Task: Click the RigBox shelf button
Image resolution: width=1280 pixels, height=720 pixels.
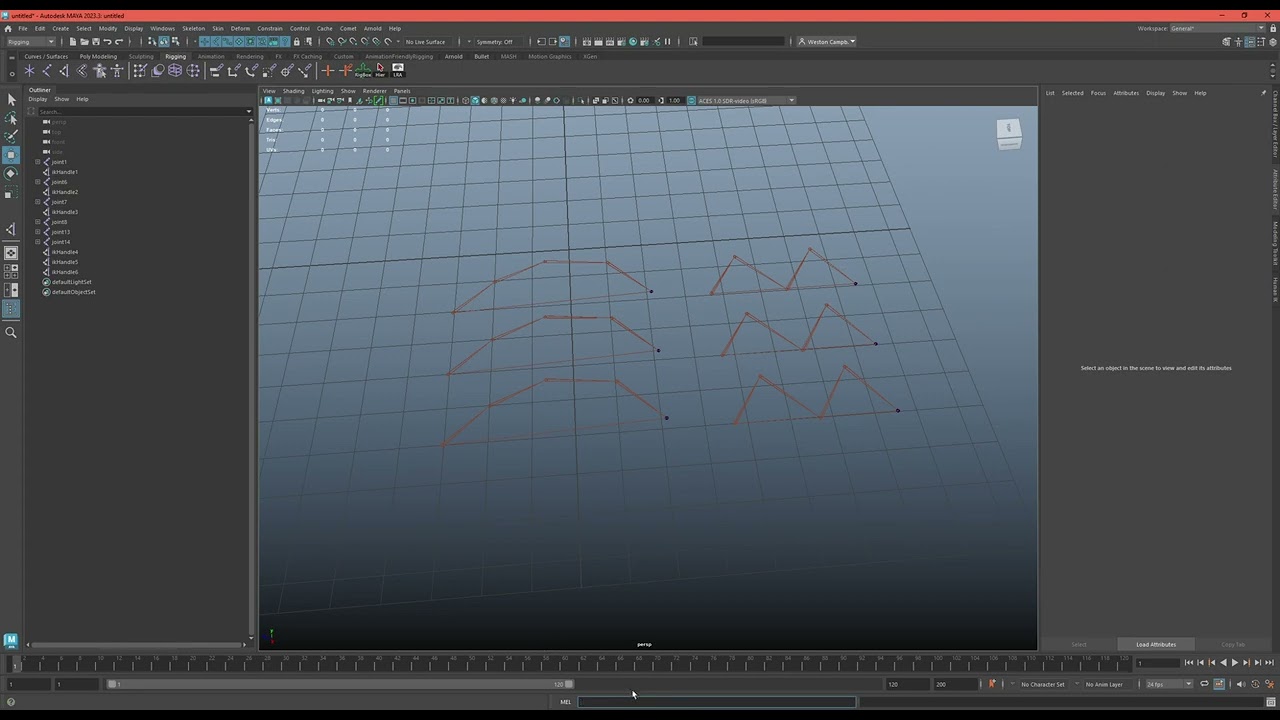Action: click(x=363, y=71)
